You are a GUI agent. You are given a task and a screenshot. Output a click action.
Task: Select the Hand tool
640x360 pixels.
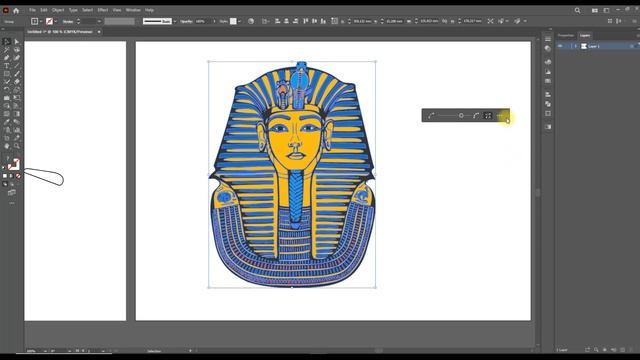pyautogui.click(x=7, y=146)
